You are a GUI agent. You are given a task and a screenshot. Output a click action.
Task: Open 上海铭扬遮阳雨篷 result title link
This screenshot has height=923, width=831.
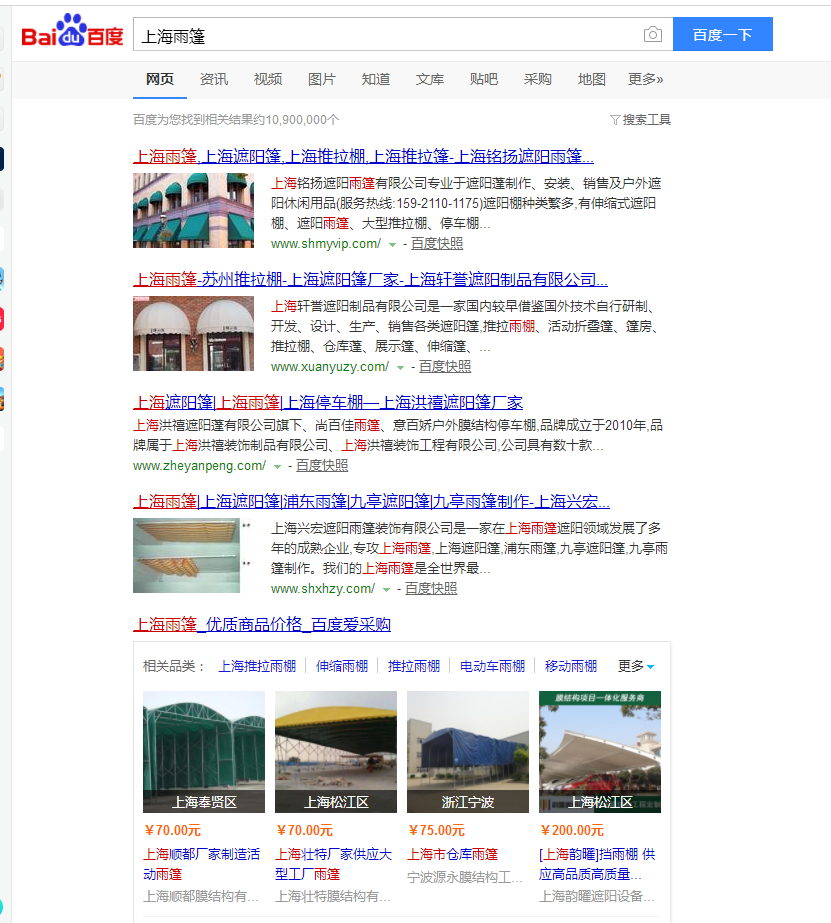tap(363, 157)
